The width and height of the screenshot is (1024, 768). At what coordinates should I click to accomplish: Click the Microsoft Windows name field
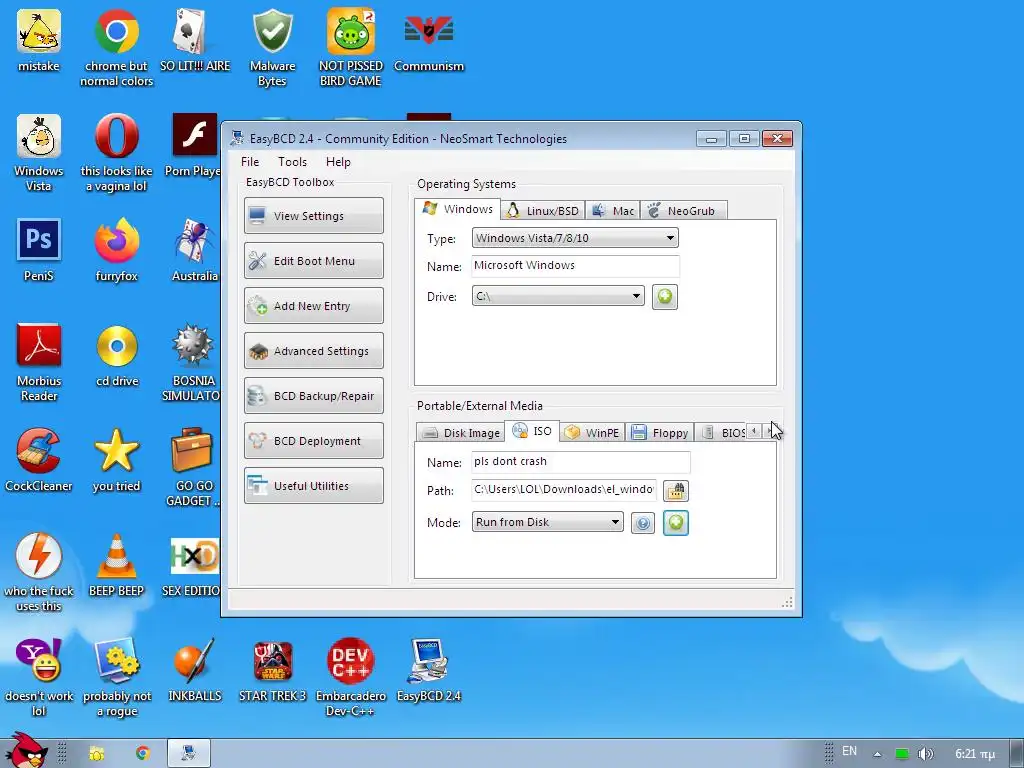pos(575,266)
